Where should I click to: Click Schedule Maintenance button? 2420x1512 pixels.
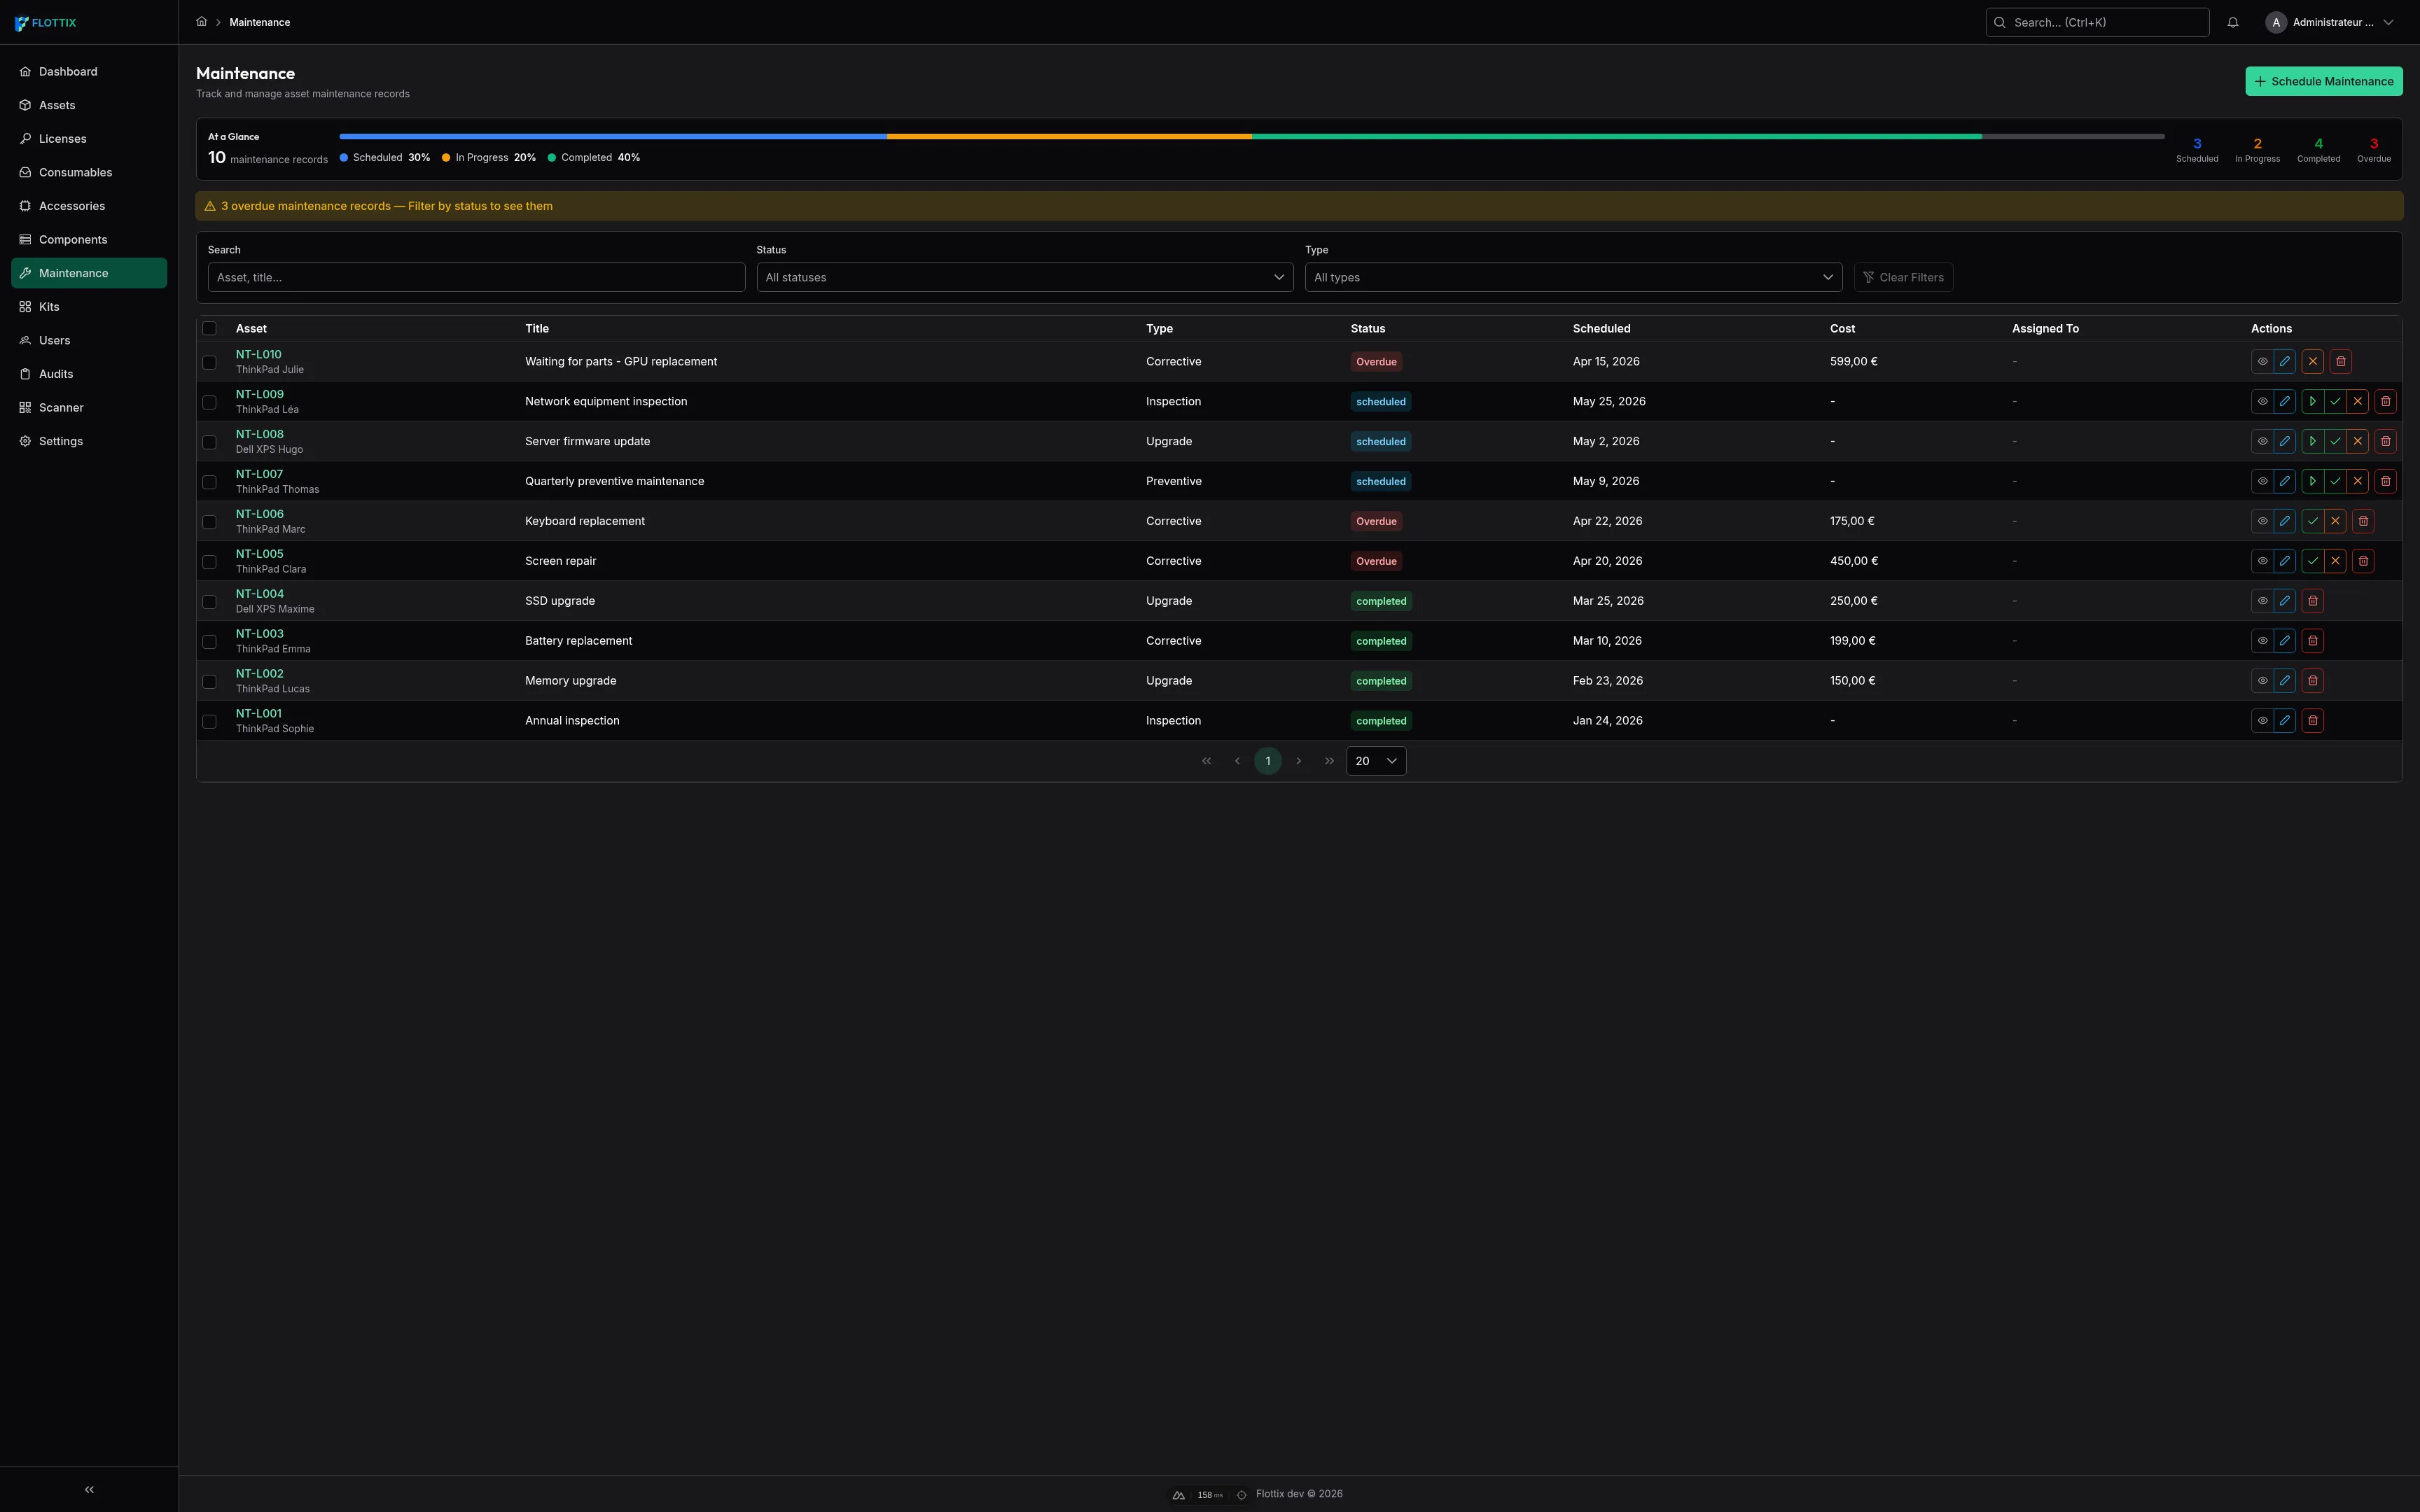(x=2324, y=81)
